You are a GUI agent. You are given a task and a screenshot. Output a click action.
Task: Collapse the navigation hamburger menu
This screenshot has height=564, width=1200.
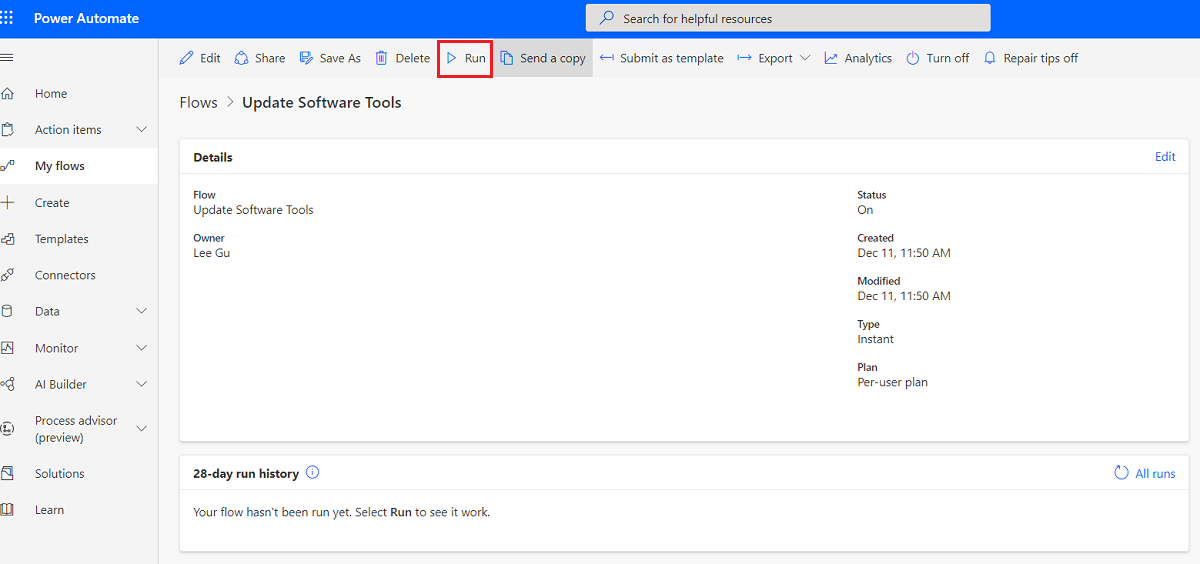[x=7, y=57]
